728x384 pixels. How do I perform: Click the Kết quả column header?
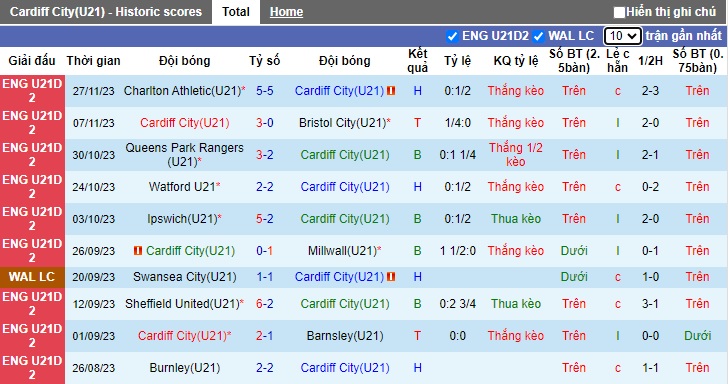coord(417,61)
